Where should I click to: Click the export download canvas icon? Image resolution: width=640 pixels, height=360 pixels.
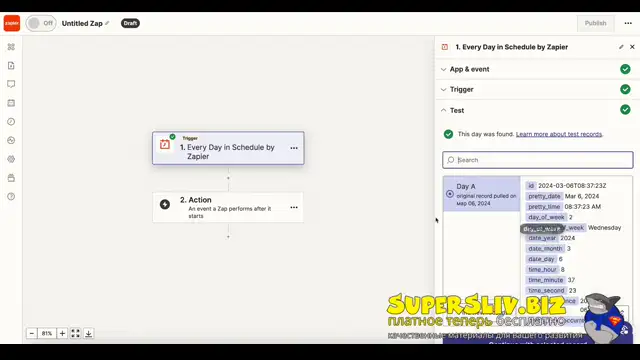coord(89,333)
